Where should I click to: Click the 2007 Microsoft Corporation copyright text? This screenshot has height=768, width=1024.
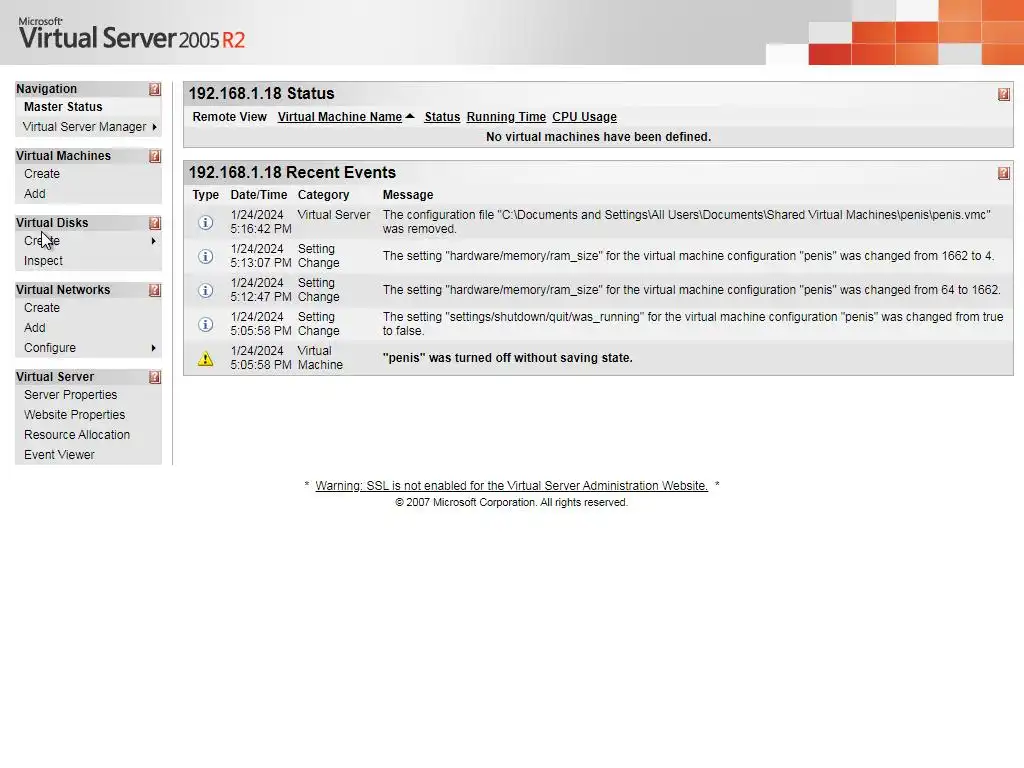511,503
